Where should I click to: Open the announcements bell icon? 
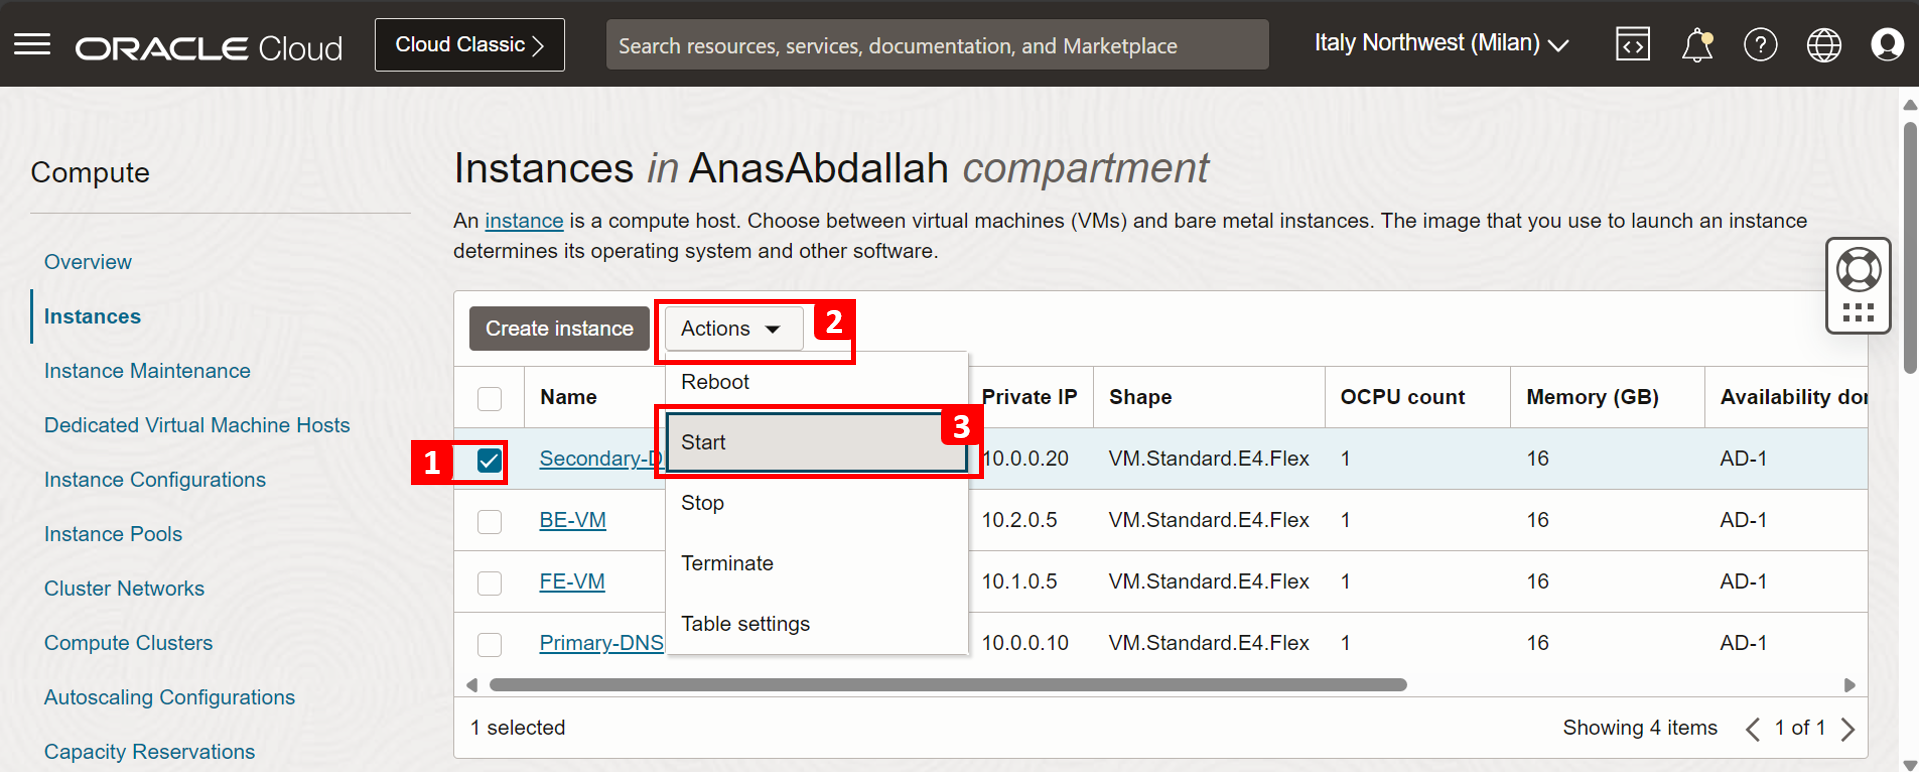[1697, 45]
